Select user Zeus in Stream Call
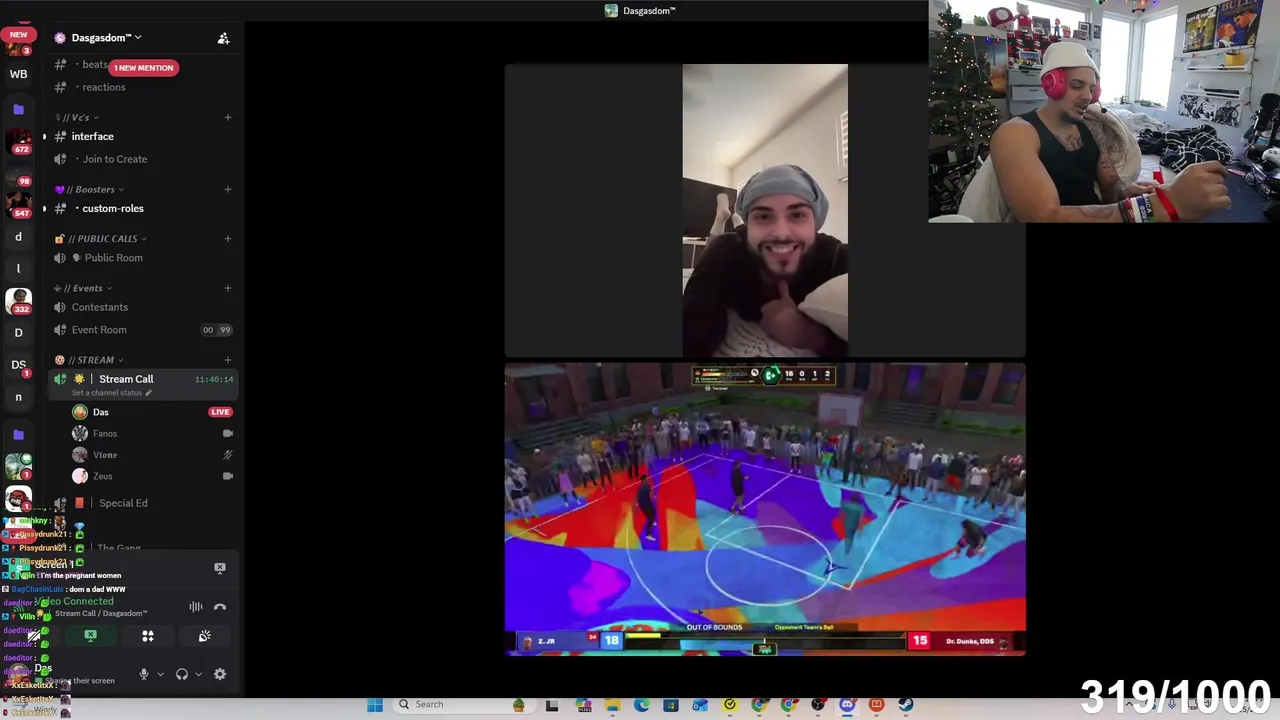The height and width of the screenshot is (720, 1280). [102, 476]
